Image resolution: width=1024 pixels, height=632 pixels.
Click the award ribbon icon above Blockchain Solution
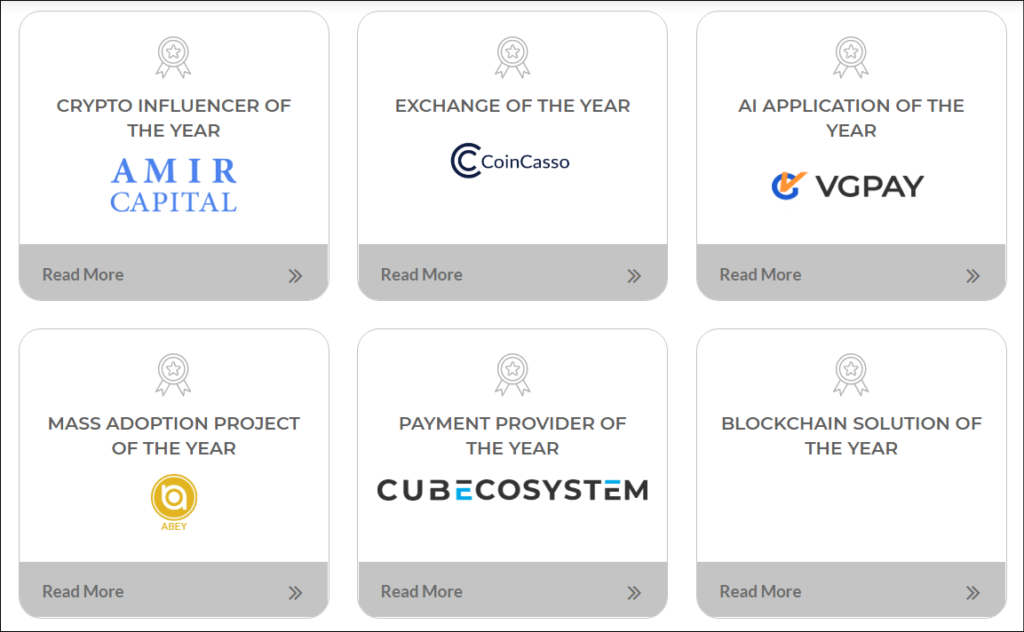(851, 375)
